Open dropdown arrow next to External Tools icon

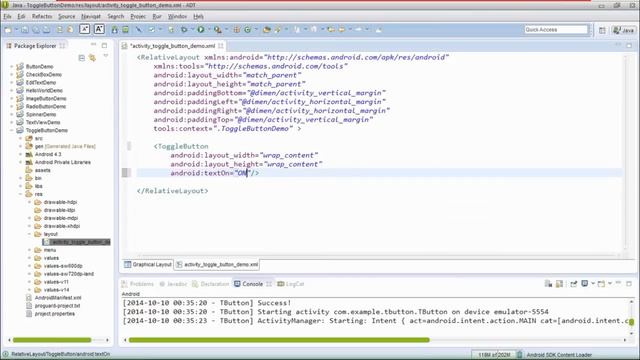226,29
